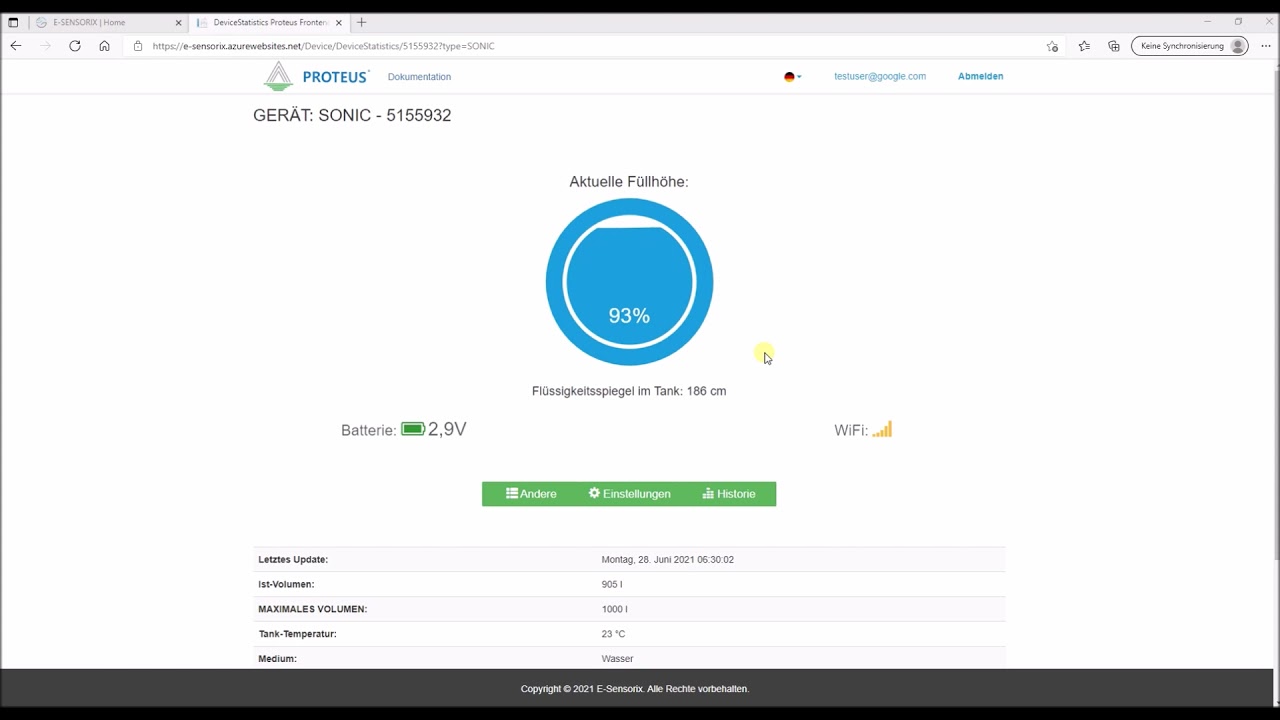
Task: Go to browser home icon
Action: pyautogui.click(x=104, y=46)
